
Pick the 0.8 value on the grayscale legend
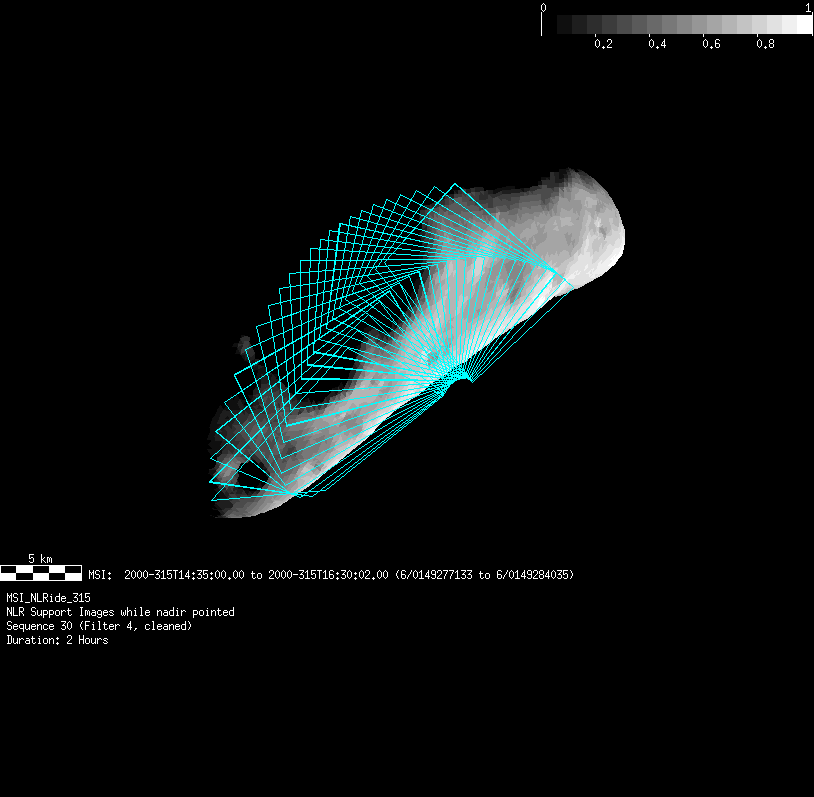pyautogui.click(x=764, y=44)
